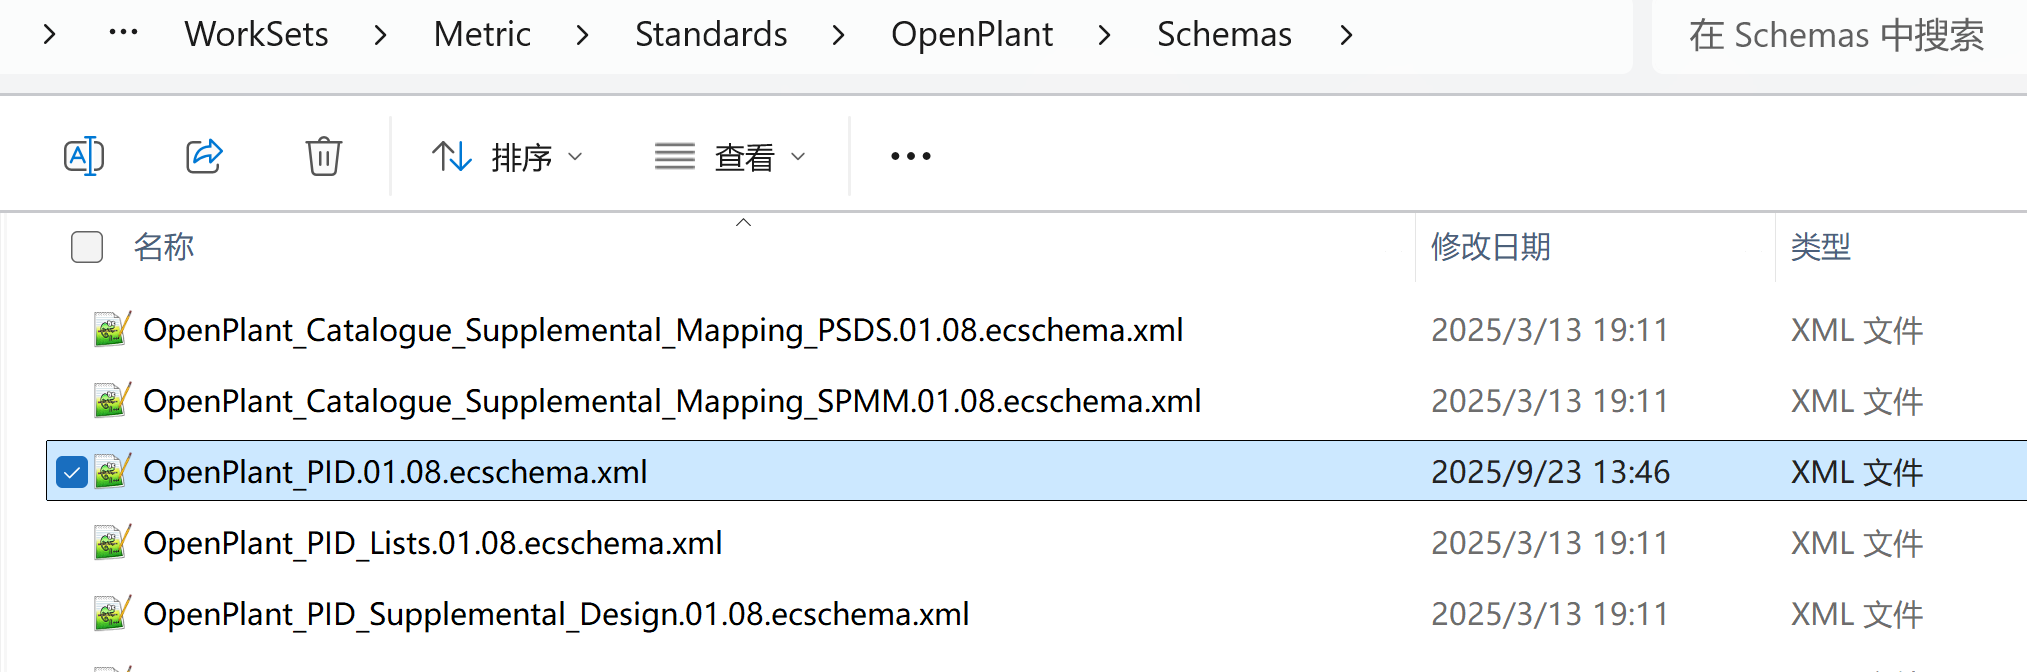The image size is (2027, 672).
Task: Expand the chevron after OpenPlant breadcrumb
Action: pos(1104,35)
